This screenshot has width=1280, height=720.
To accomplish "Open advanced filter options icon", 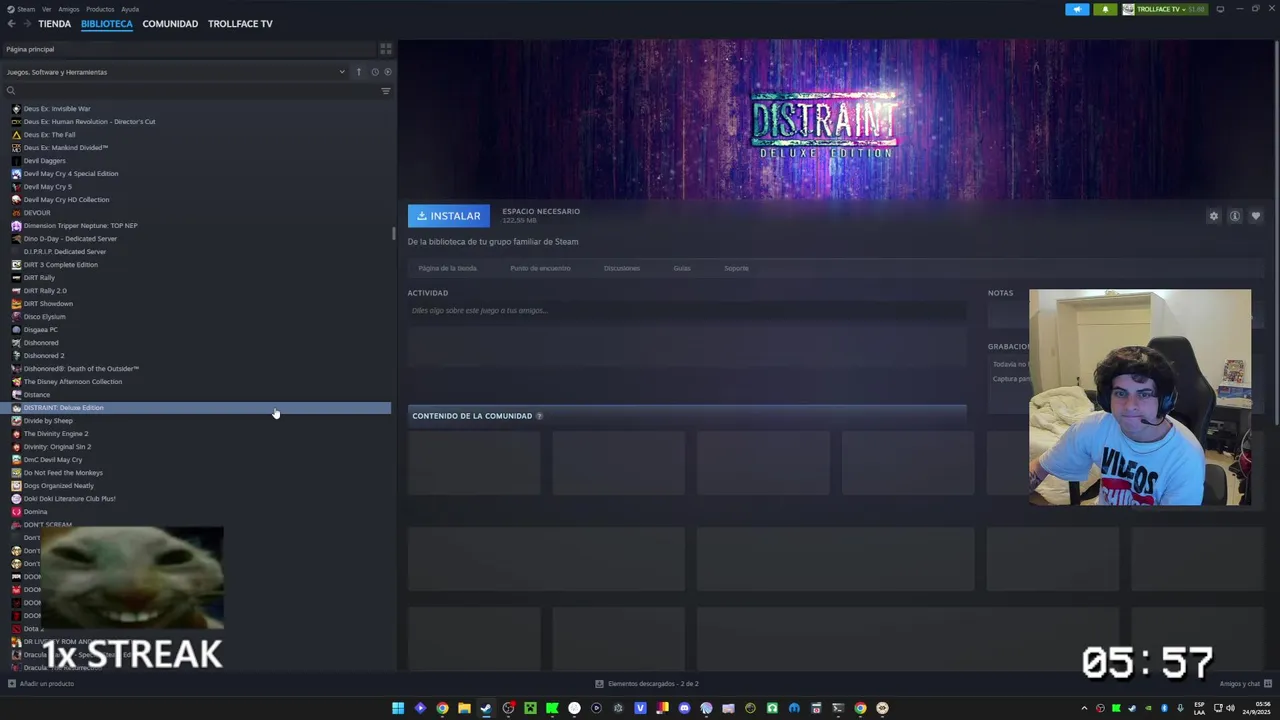I will (386, 91).
